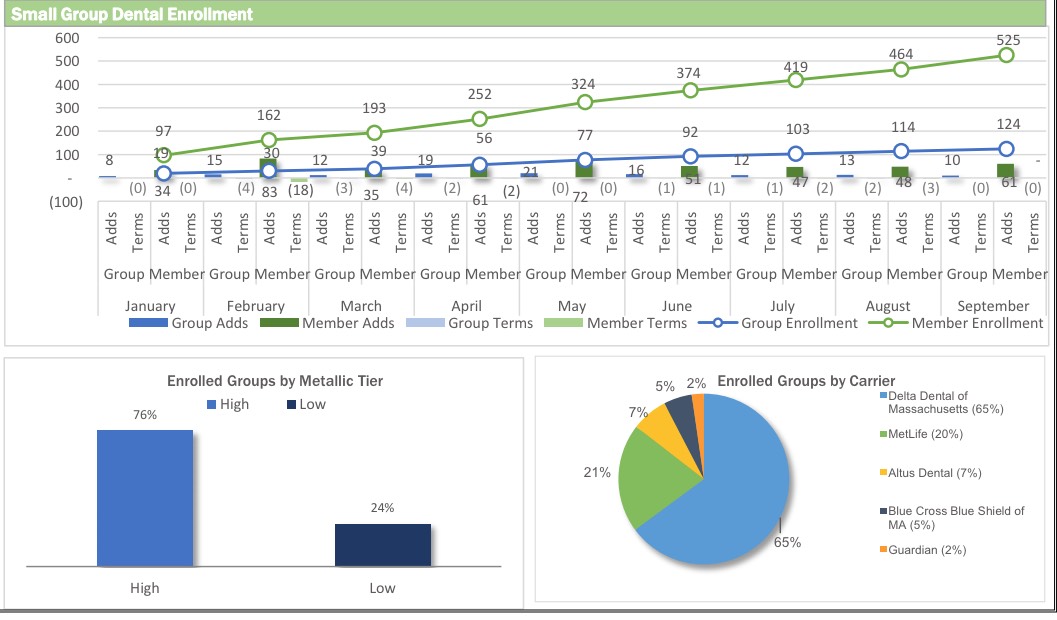Viewport: 1057px width, 620px height.
Task: Select the Group Terms legend entry
Action: (x=480, y=323)
